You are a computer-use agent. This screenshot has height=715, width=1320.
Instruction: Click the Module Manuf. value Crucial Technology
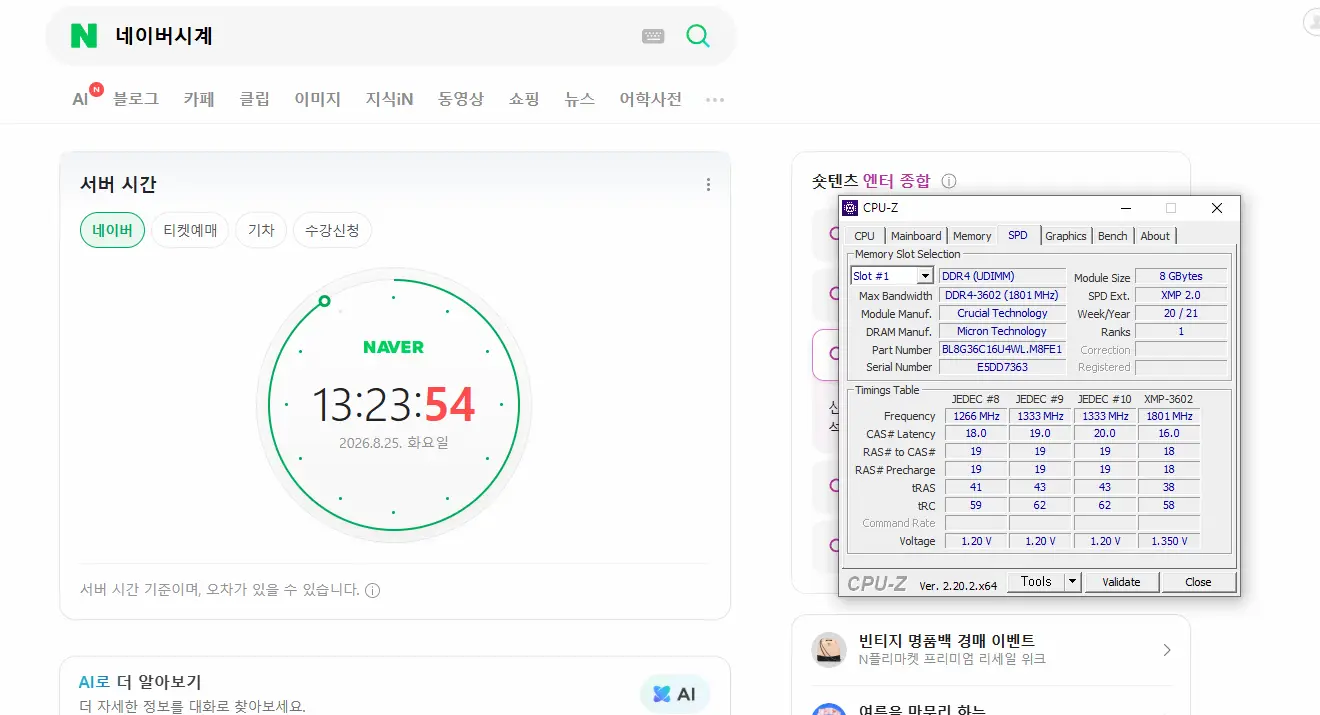1002,313
